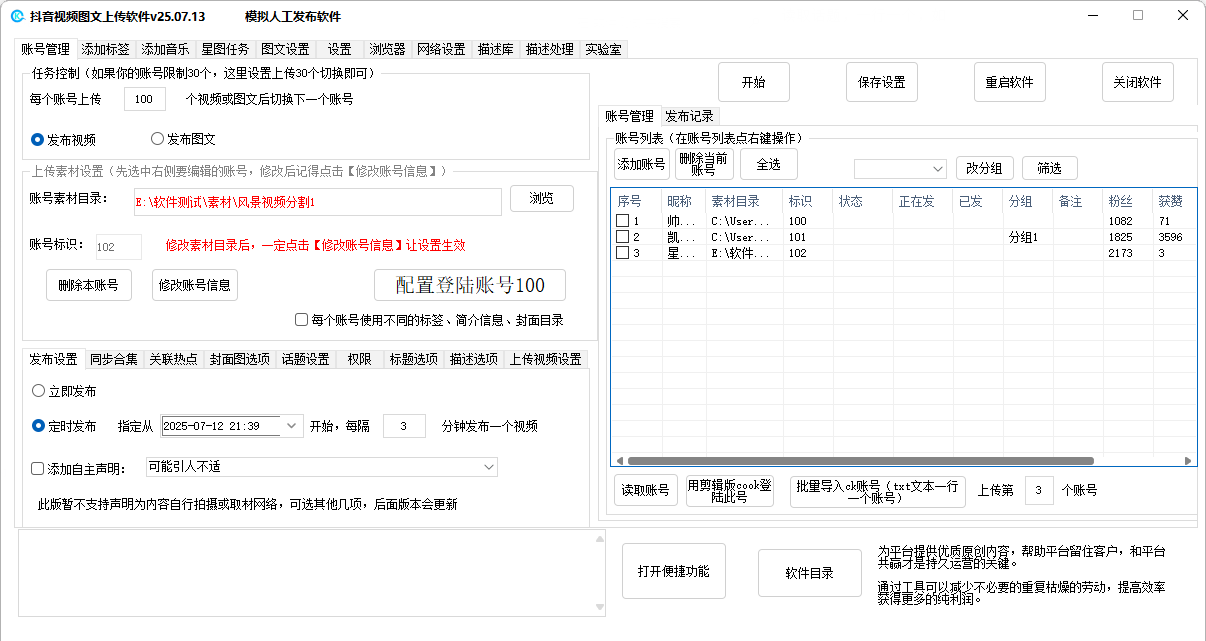Switch to the 添加标签 tab
The height and width of the screenshot is (641, 1206).
point(106,49)
